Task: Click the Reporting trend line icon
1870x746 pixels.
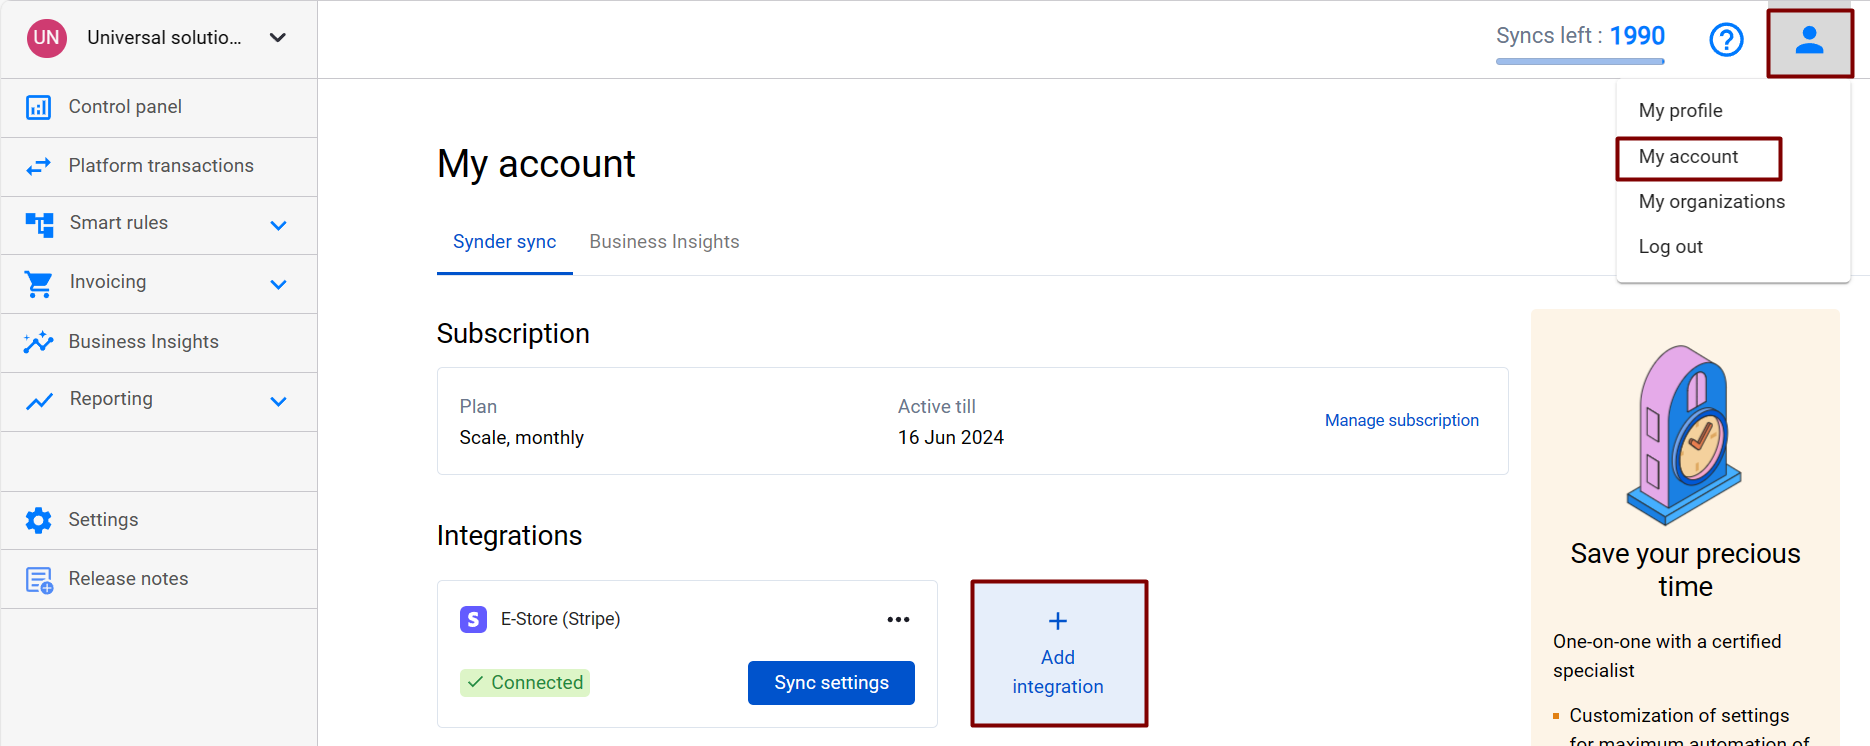Action: pyautogui.click(x=39, y=401)
